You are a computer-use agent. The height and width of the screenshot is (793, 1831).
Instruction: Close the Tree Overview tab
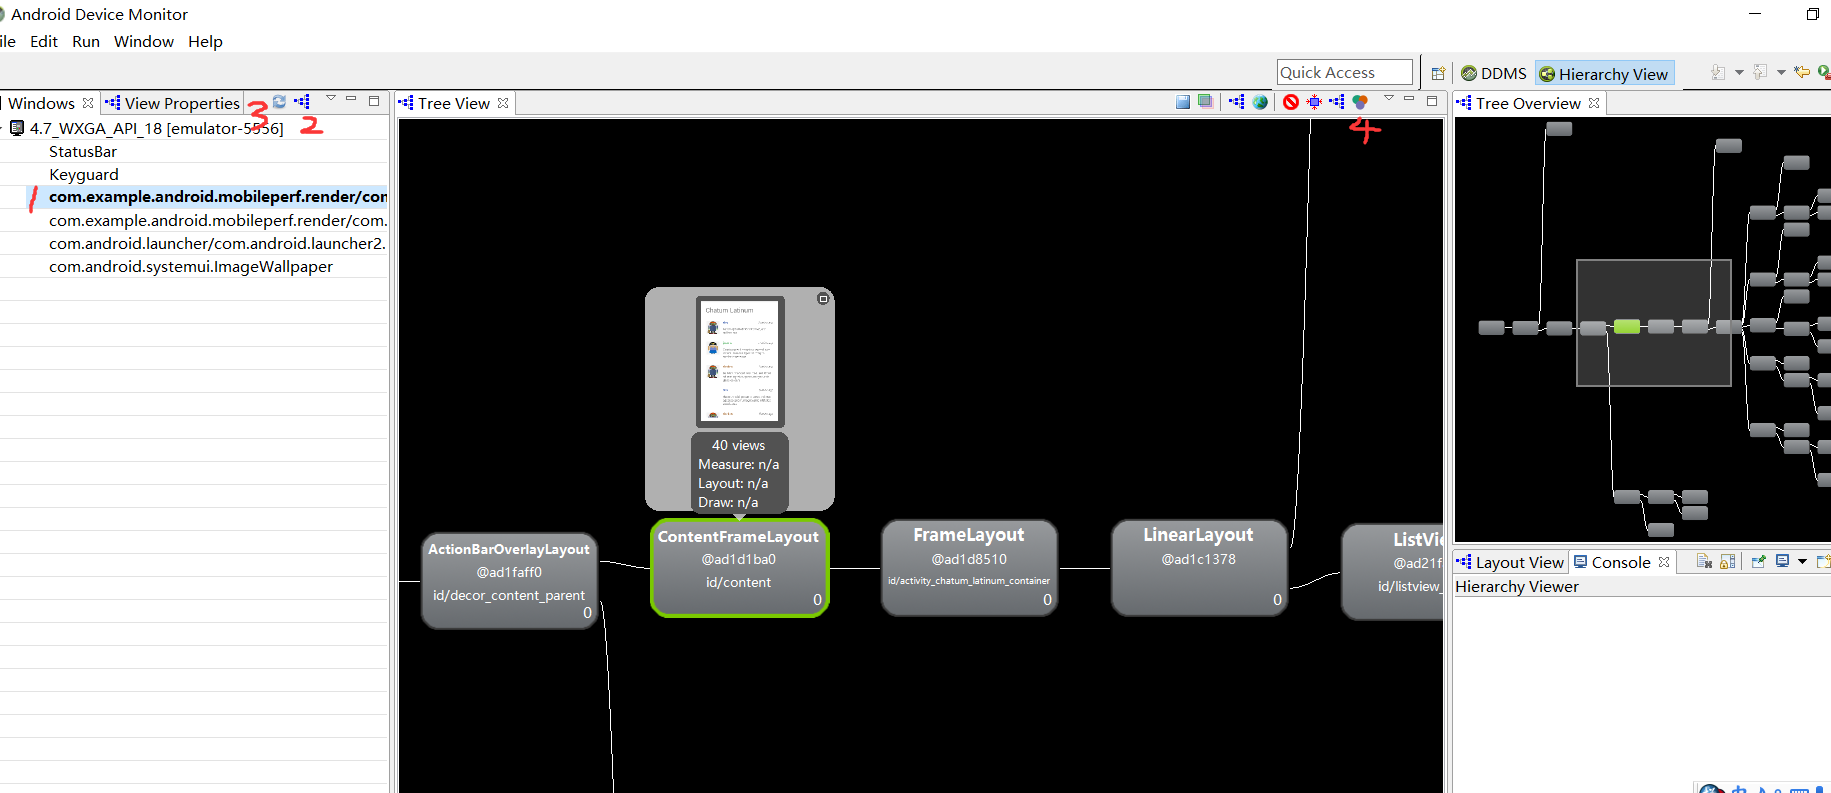1594,103
